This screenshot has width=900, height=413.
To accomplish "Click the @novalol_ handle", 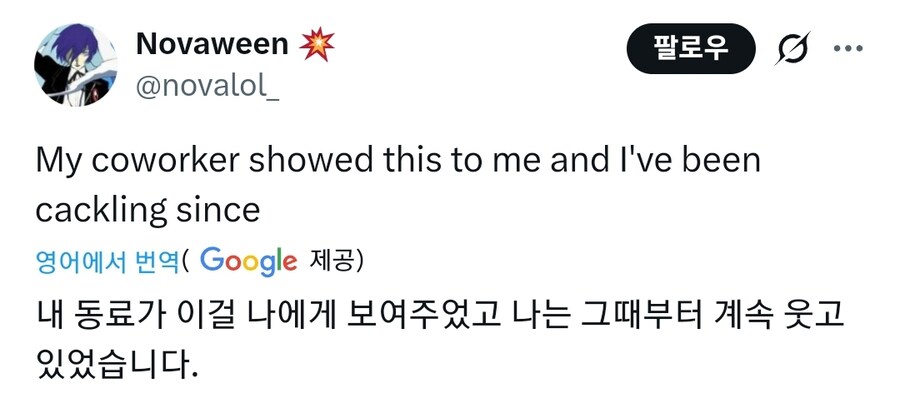I will point(207,86).
